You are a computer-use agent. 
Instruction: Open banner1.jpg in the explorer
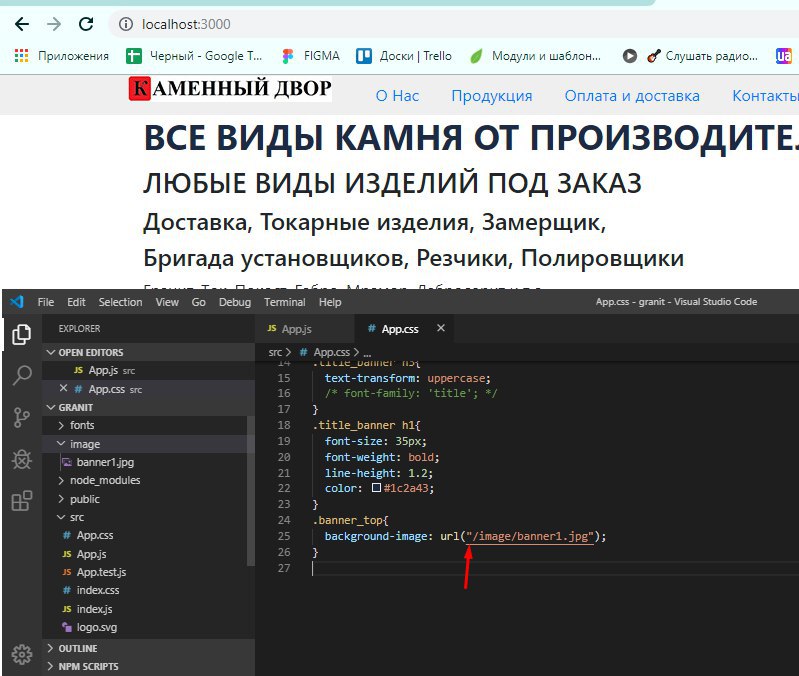[x=145, y=462]
